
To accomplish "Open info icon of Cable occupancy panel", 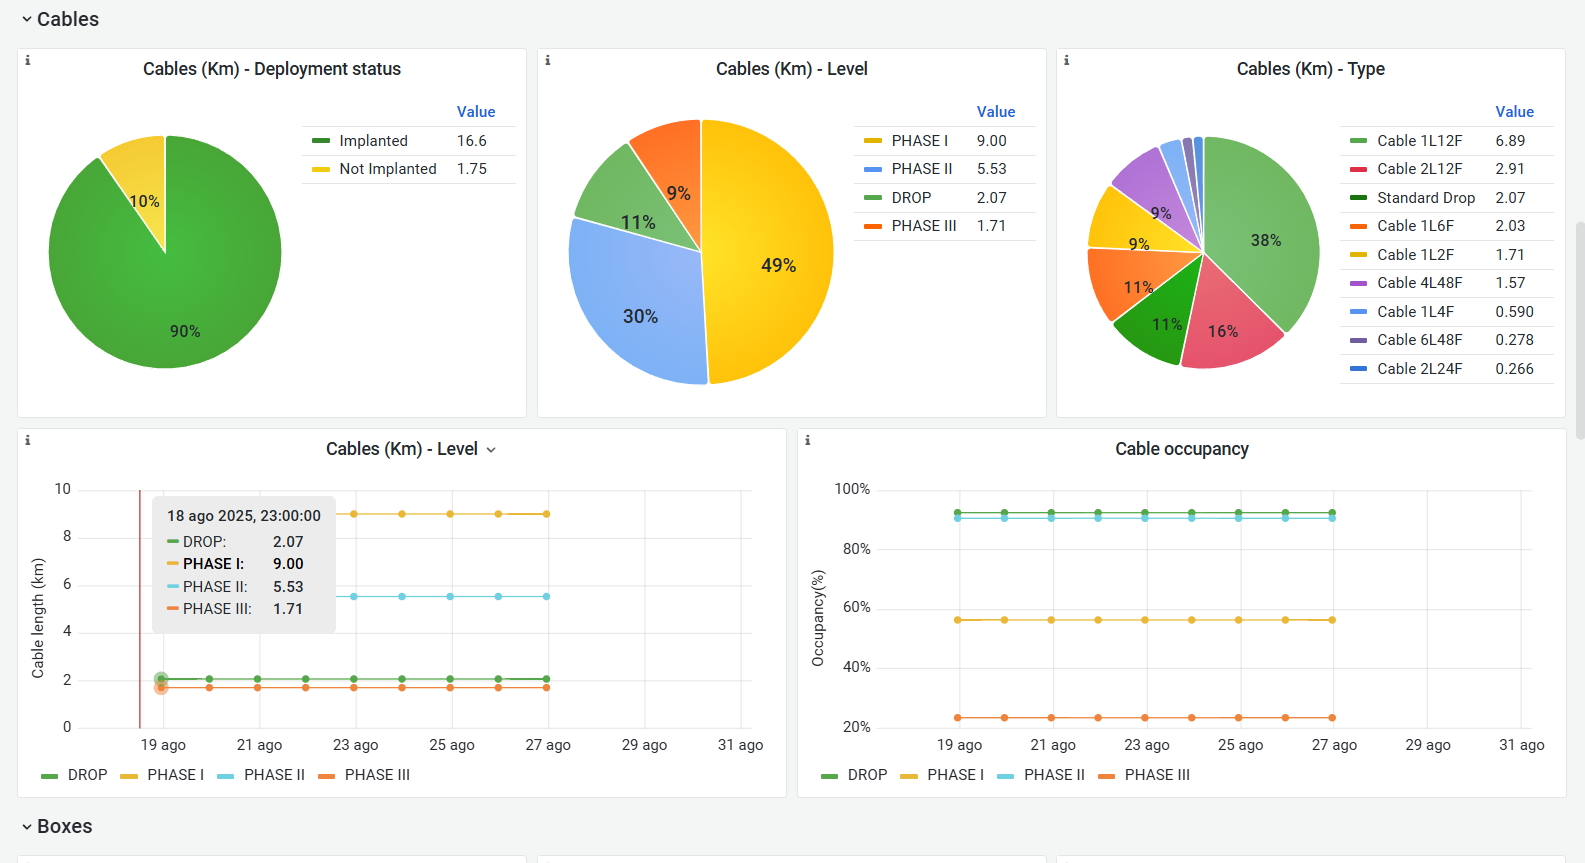I will [x=808, y=440].
